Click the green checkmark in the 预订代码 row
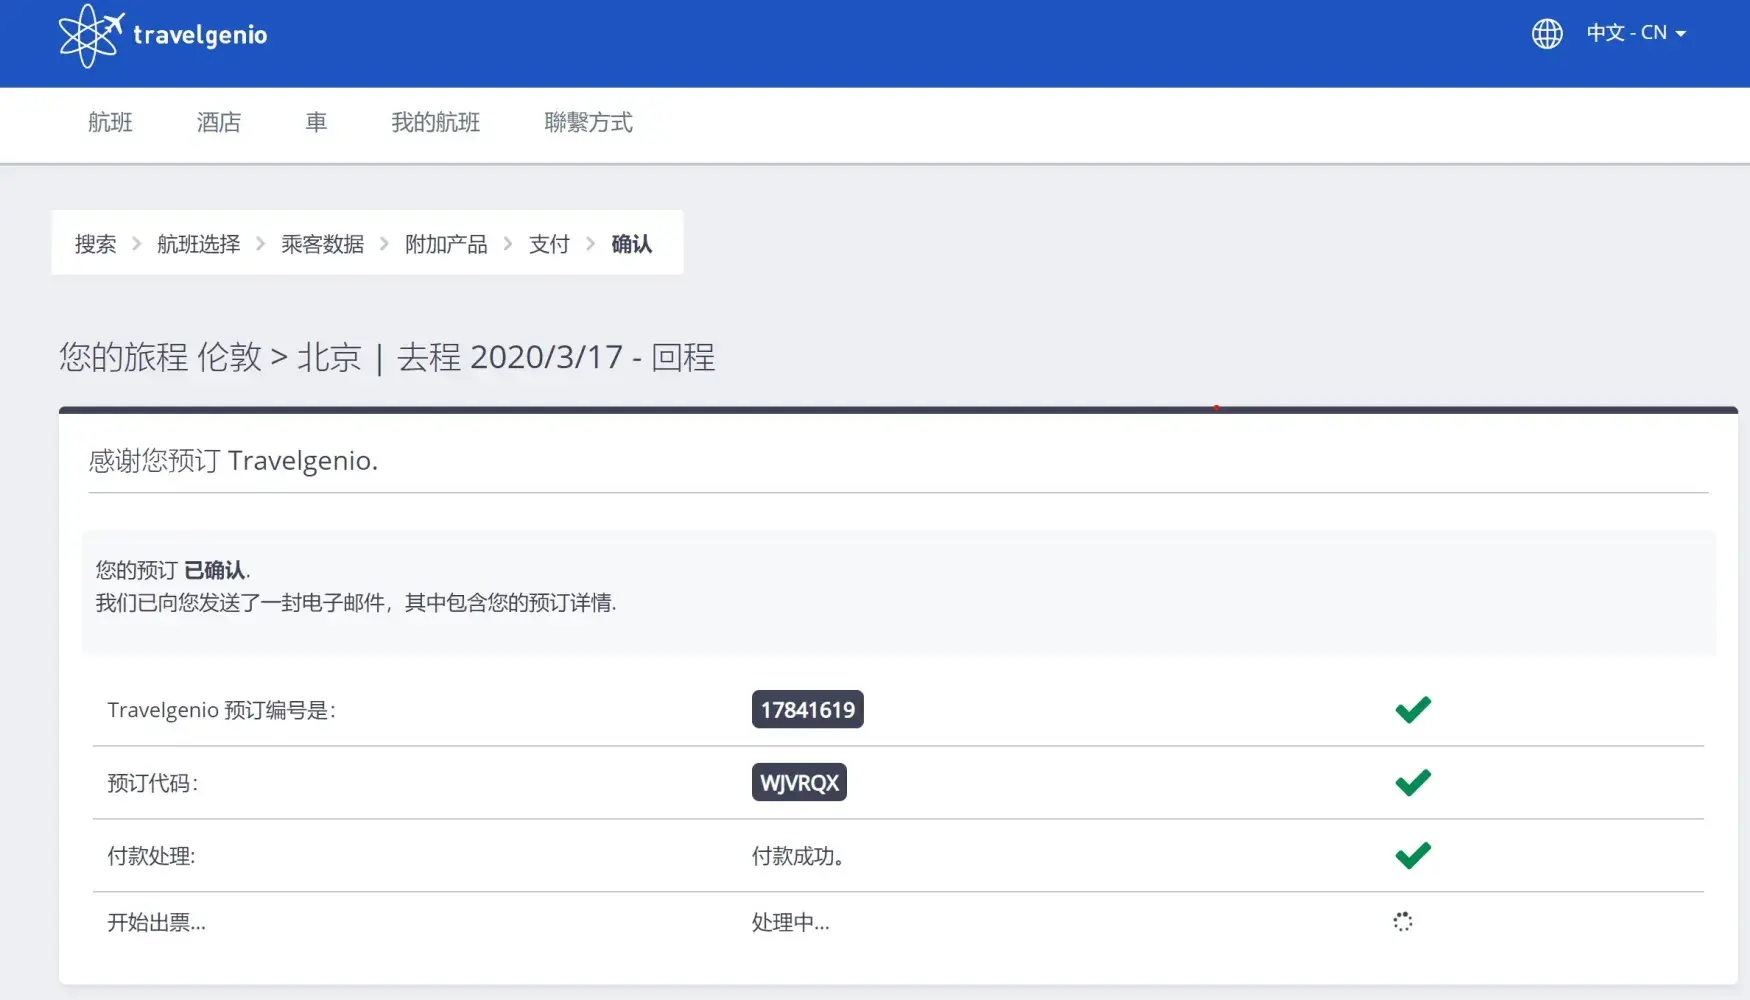Viewport: 1750px width, 1000px height. pyautogui.click(x=1413, y=782)
